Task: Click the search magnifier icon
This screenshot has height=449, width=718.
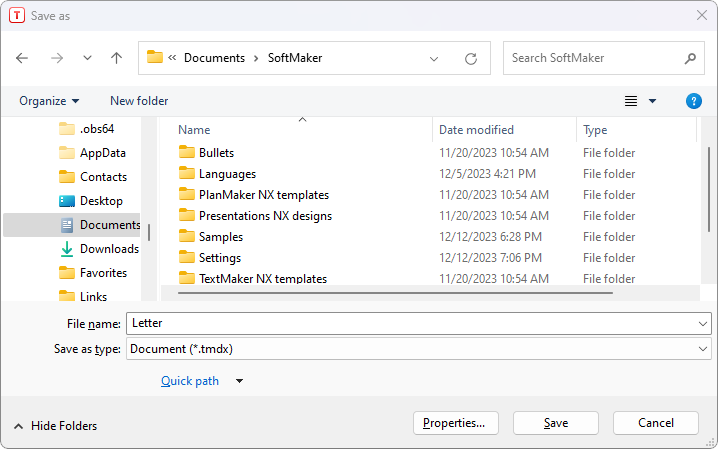Action: [690, 58]
